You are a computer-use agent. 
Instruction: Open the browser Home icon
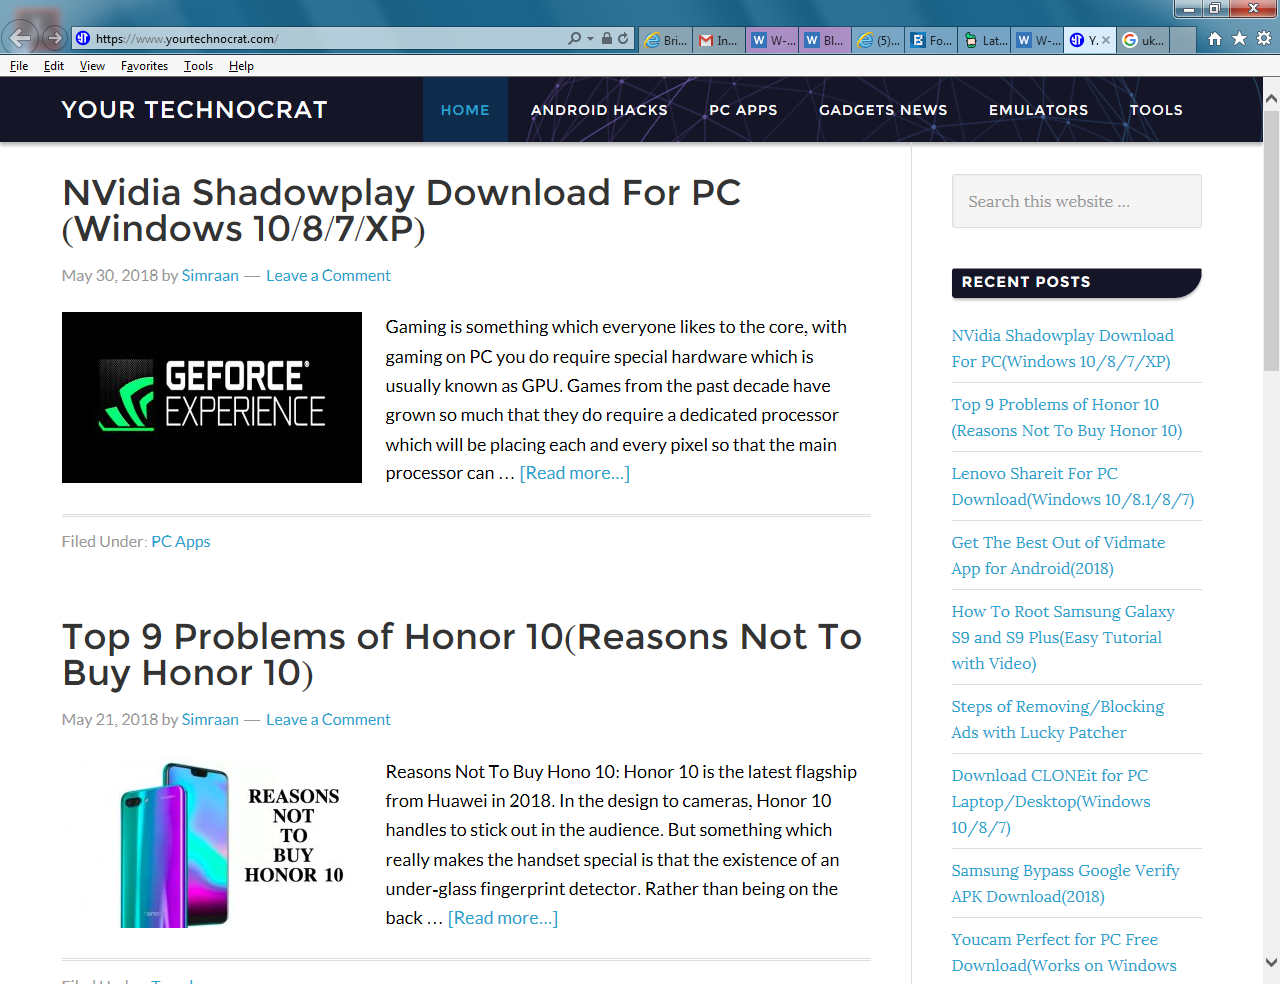click(x=1214, y=39)
